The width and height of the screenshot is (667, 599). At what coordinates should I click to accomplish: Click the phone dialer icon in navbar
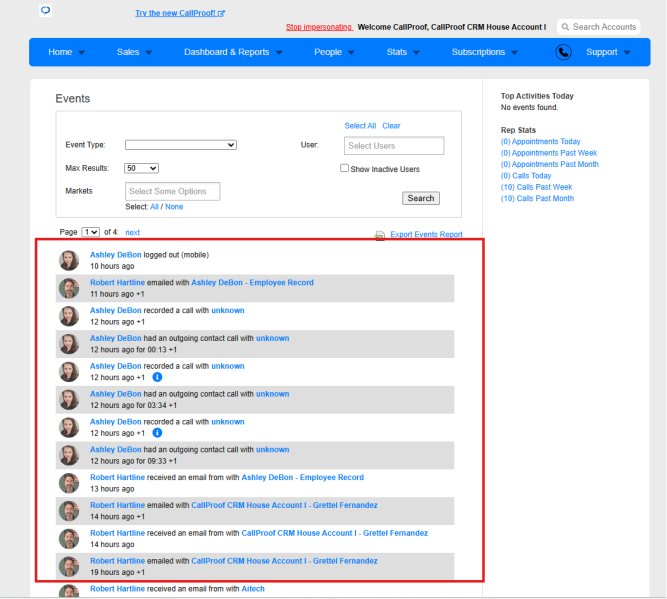(563, 52)
